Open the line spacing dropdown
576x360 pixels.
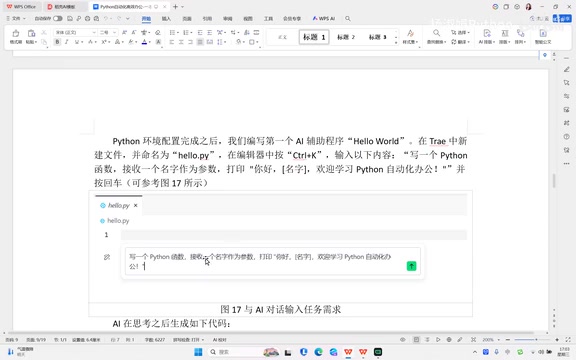tap(224, 42)
